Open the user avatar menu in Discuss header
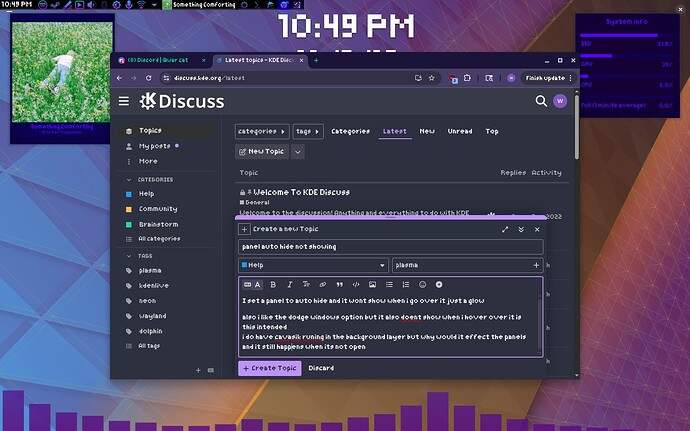 [x=560, y=101]
